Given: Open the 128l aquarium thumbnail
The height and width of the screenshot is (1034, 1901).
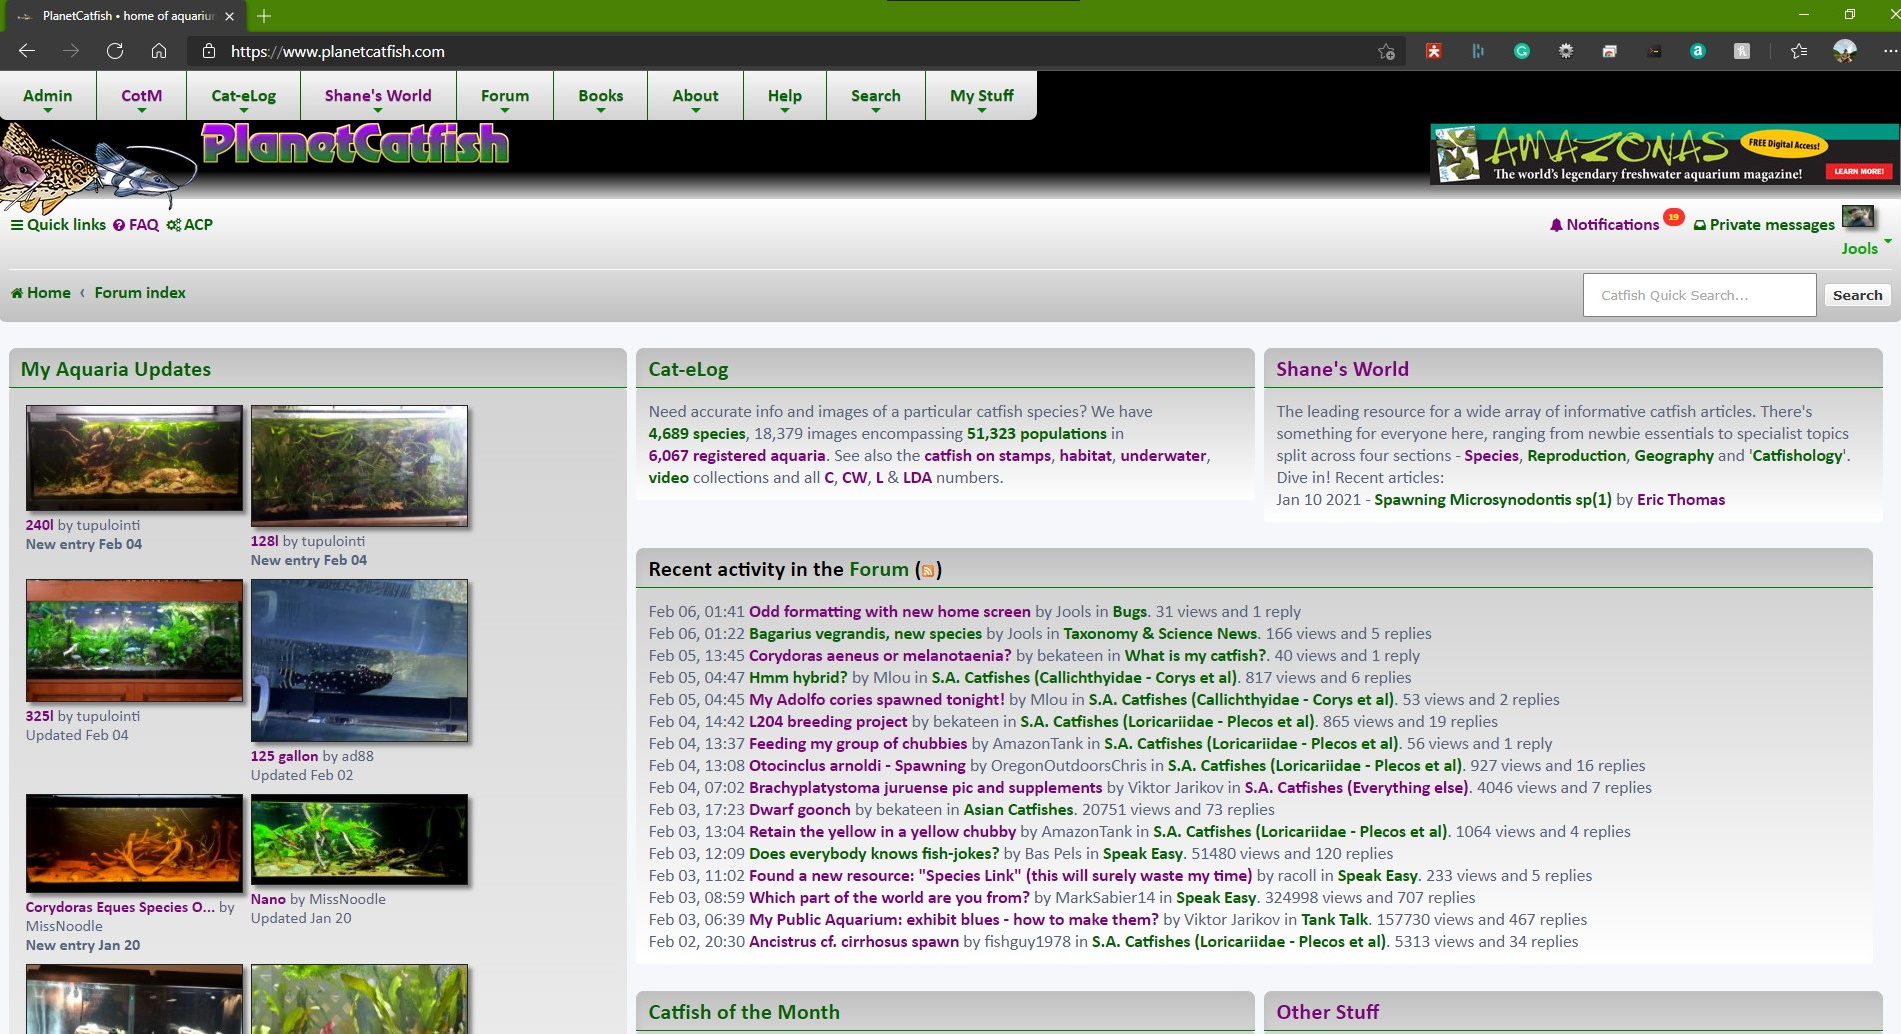Looking at the screenshot, I should [x=359, y=465].
